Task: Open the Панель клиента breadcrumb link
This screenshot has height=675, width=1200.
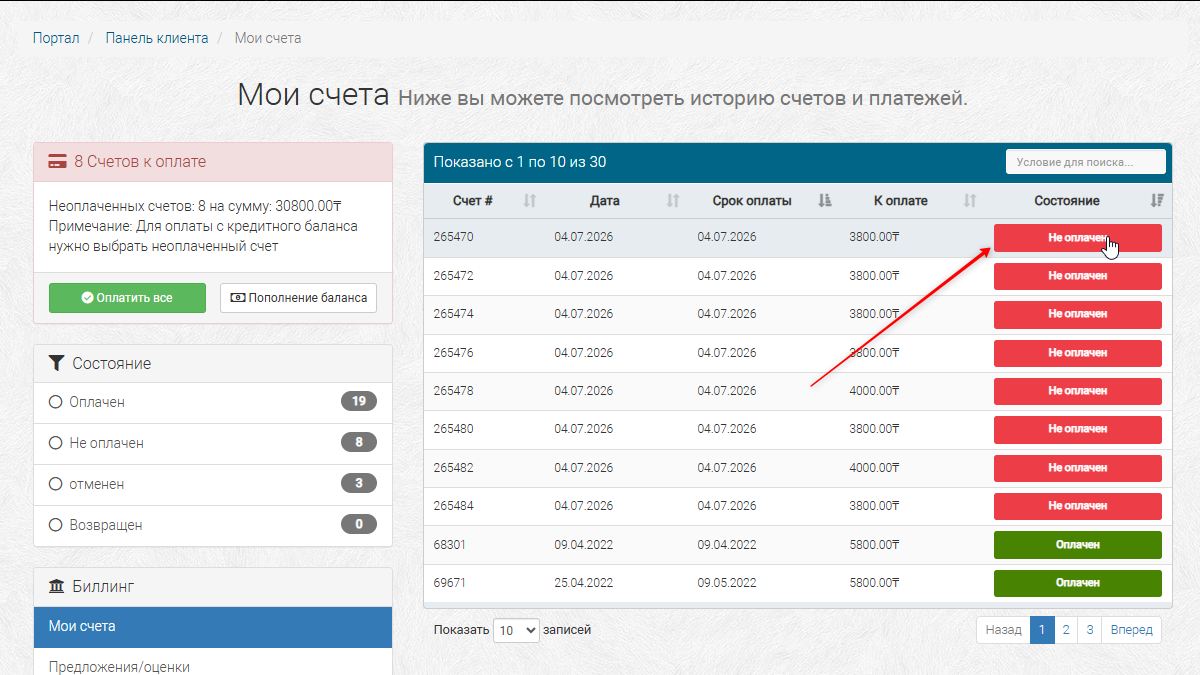Action: coord(157,38)
